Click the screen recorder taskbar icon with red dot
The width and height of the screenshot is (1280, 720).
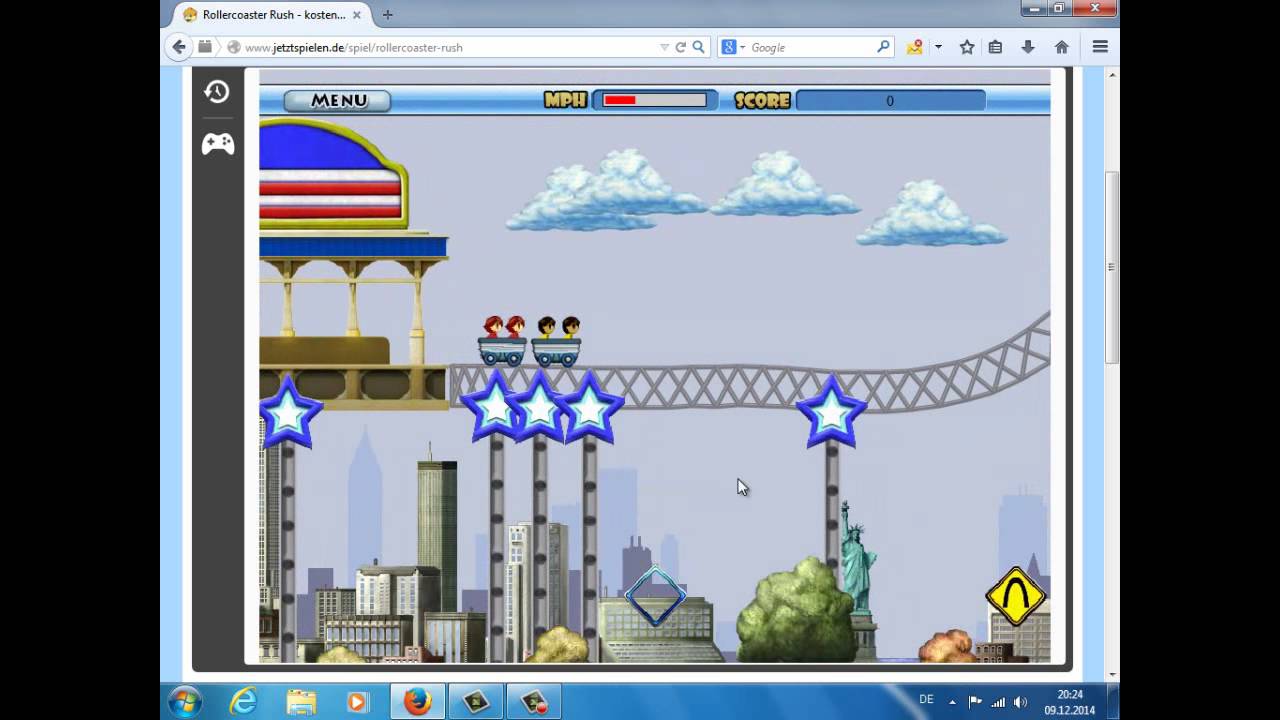click(x=533, y=702)
